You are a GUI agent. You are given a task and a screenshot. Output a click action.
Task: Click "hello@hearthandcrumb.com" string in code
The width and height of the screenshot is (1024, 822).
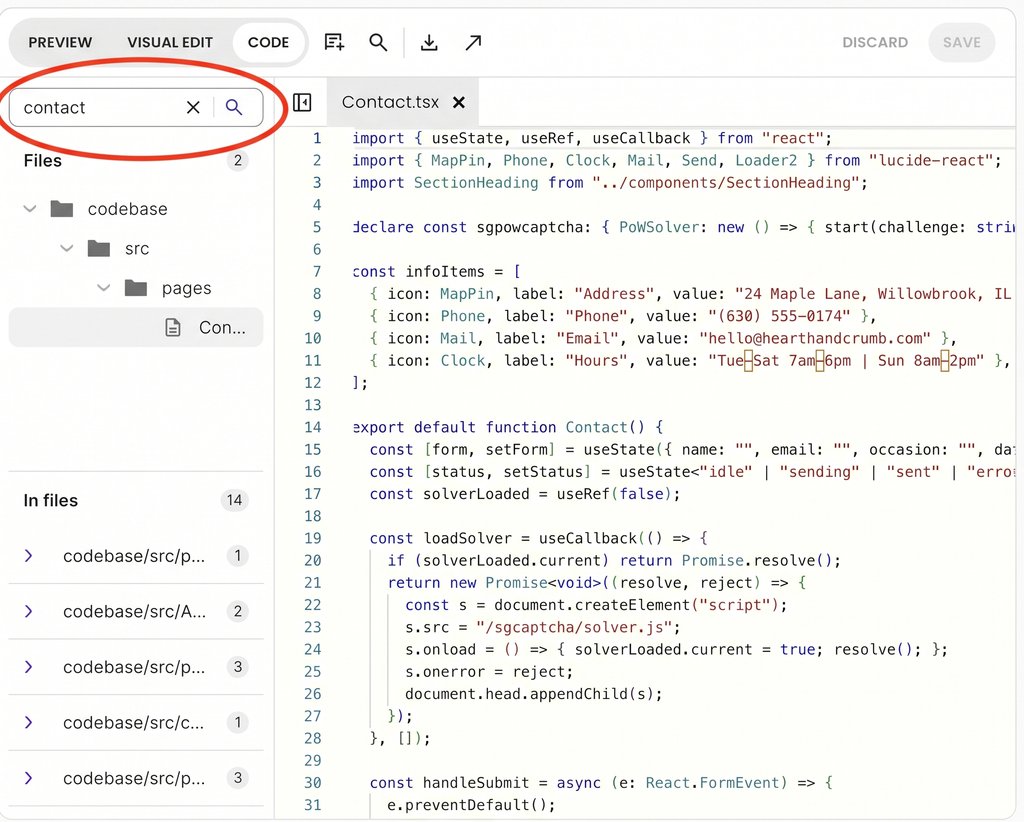(815, 338)
